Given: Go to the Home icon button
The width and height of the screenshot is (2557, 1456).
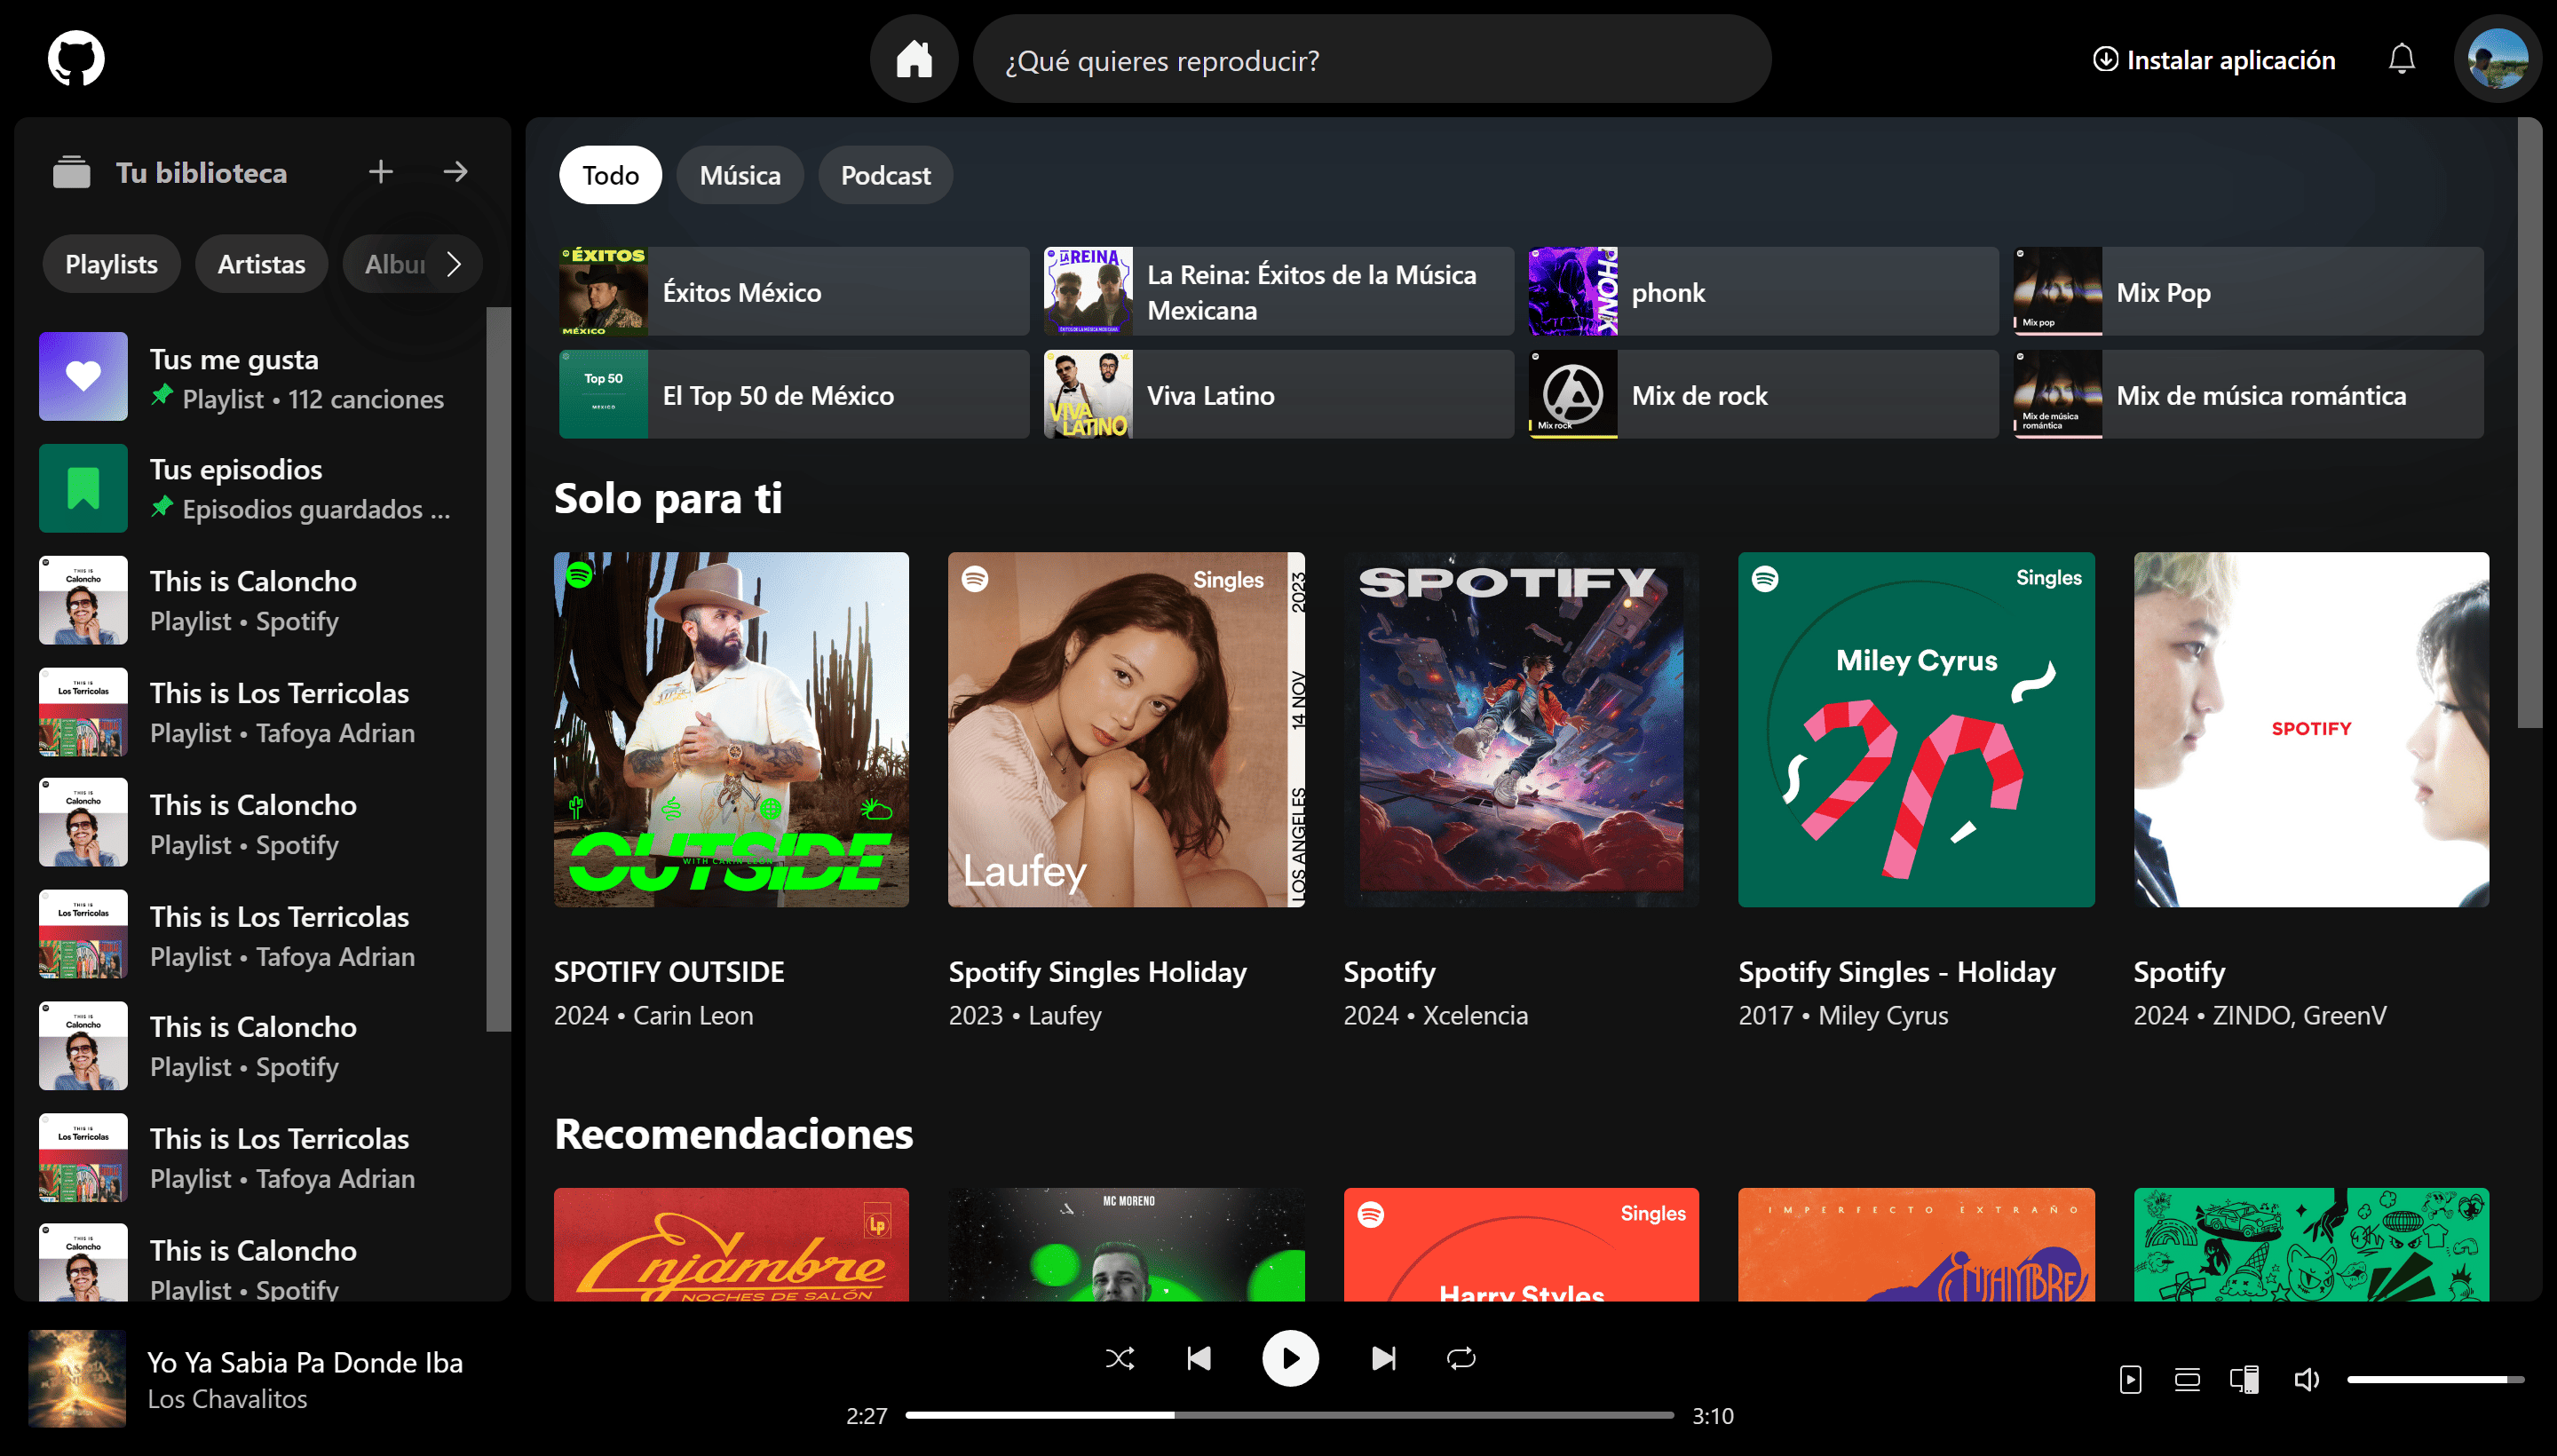Looking at the screenshot, I should point(914,59).
